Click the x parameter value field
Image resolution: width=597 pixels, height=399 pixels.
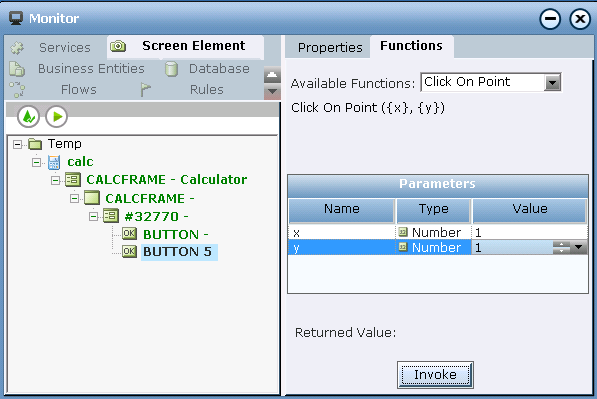tap(530, 232)
